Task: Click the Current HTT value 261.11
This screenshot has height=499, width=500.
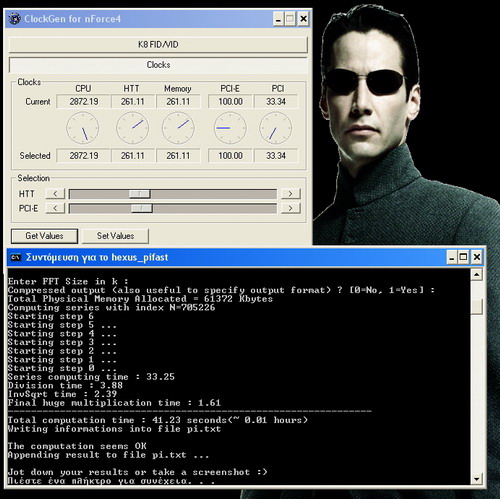Action: [133, 102]
